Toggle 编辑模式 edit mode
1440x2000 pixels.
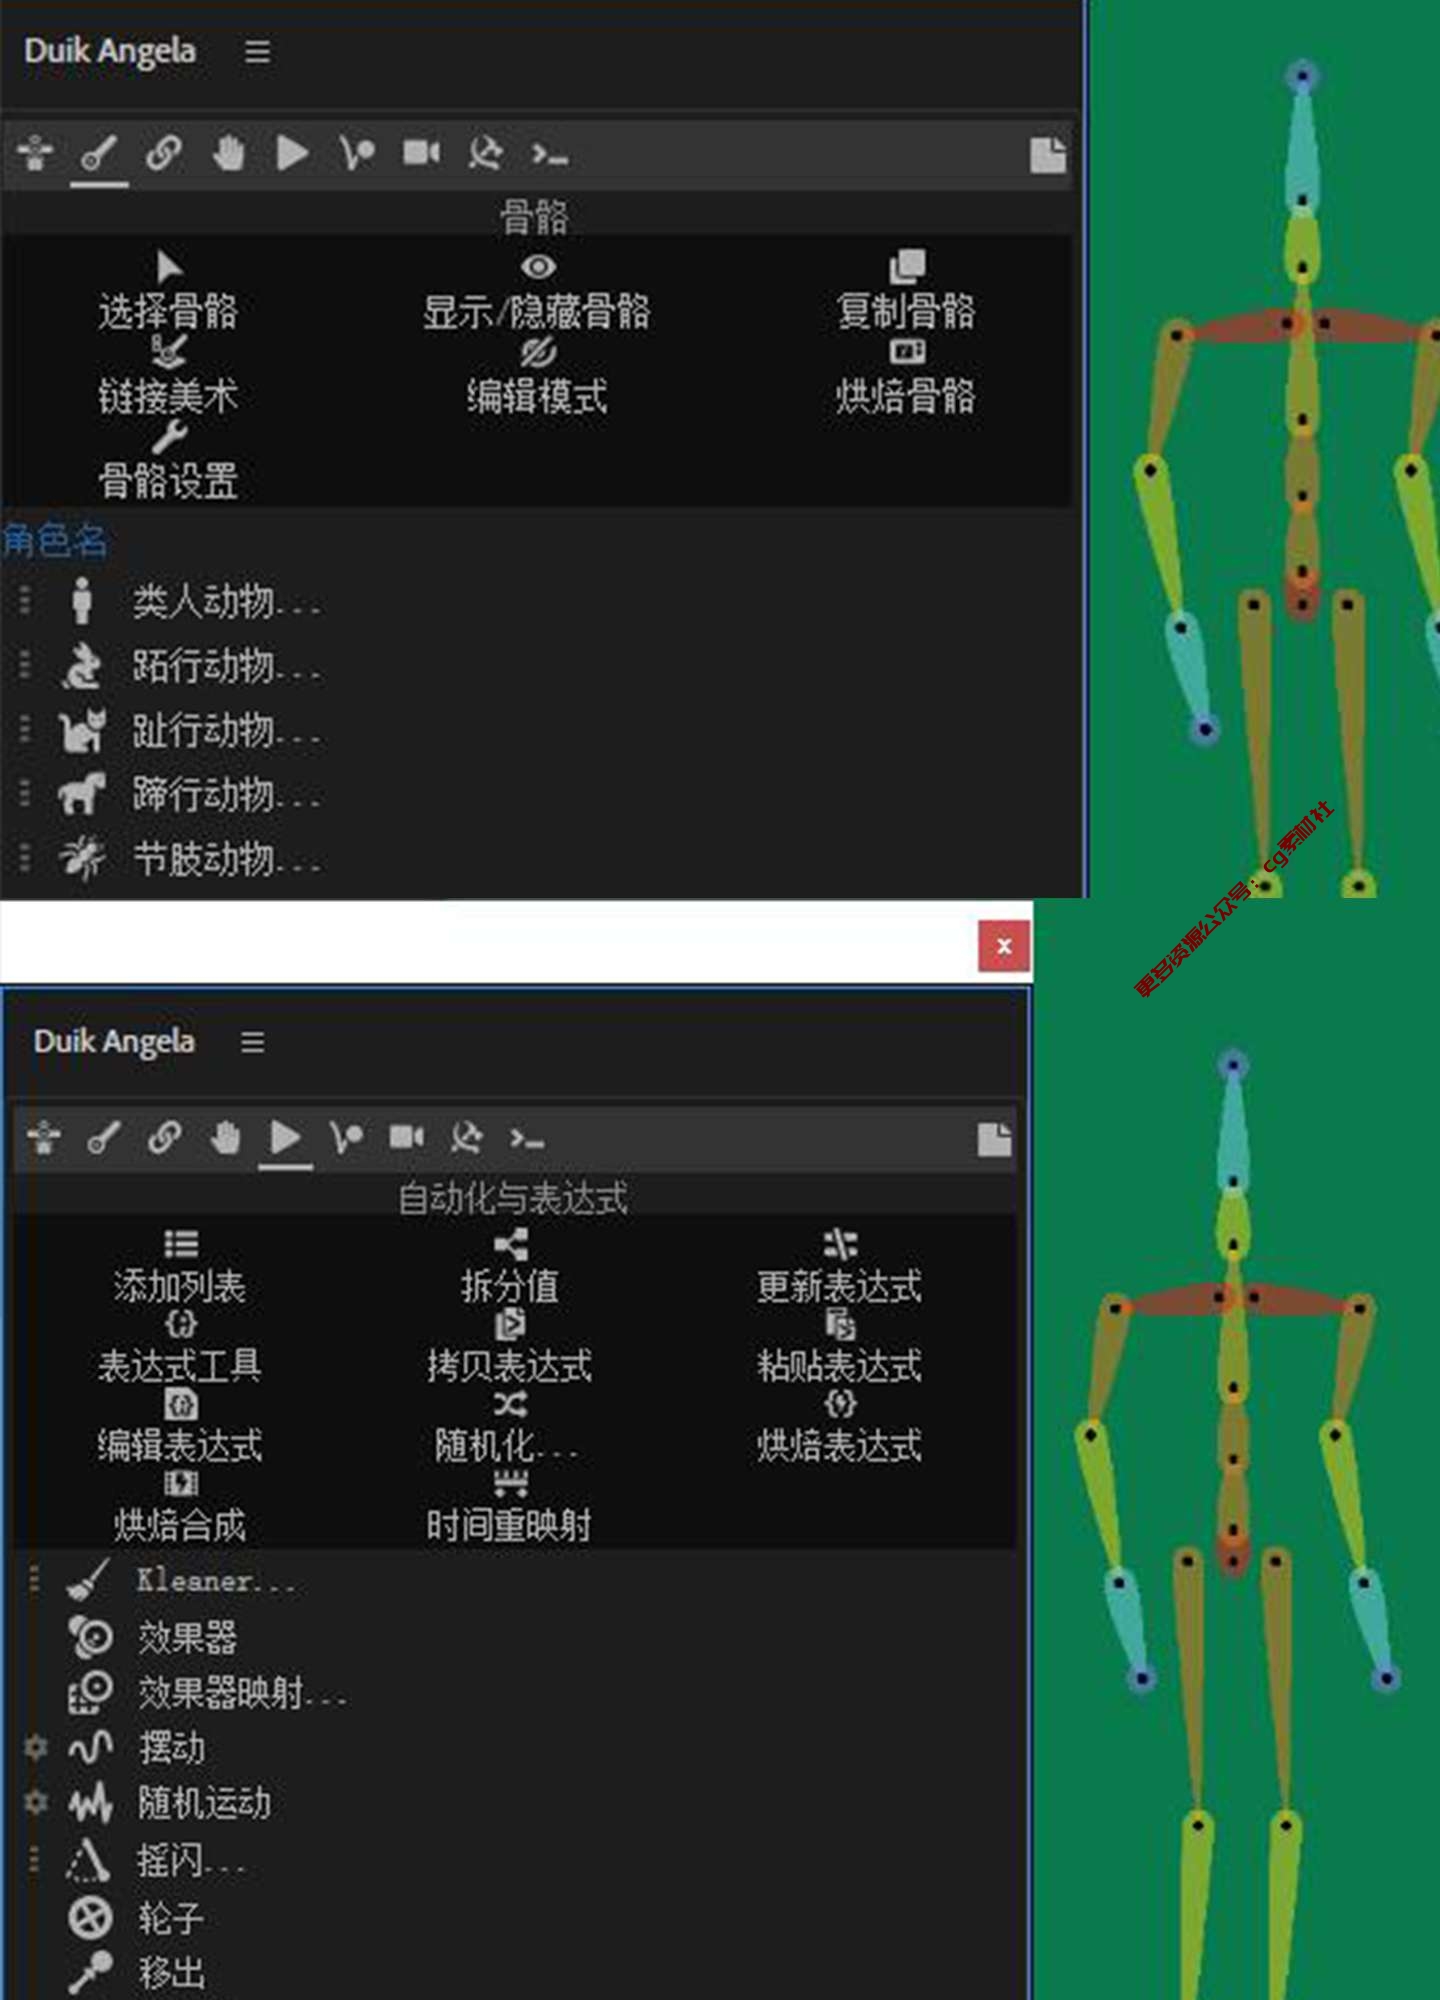click(537, 377)
